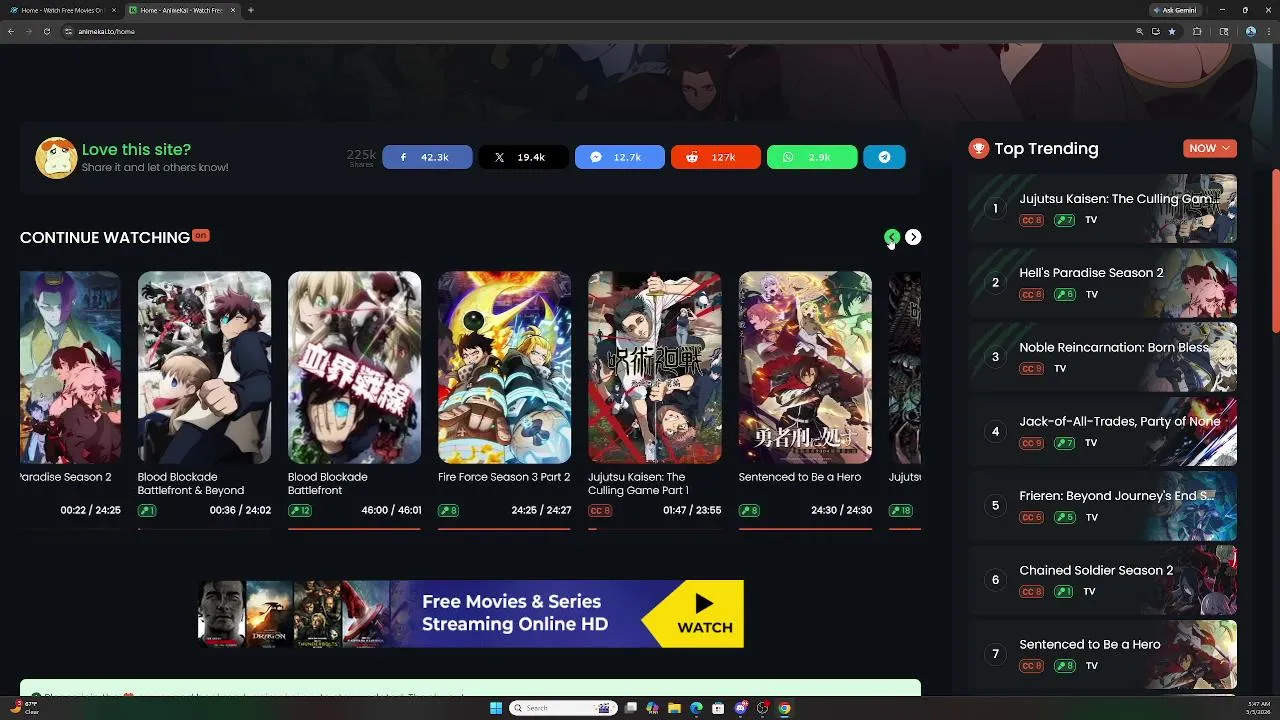The height and width of the screenshot is (720, 1280).
Task: Open Sentenced to Be a Hero title in Continue Watching
Action: tap(800, 477)
